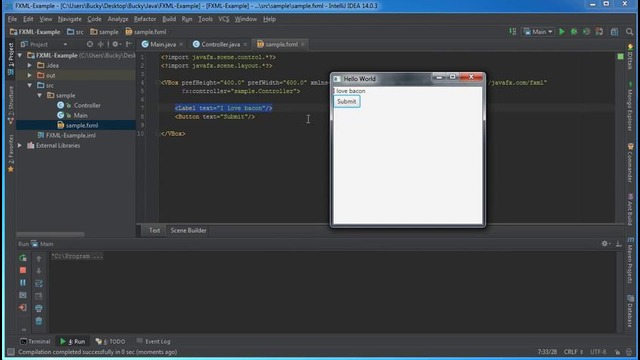Viewport: 640px width, 360px height.
Task: Toggle the Database side stripe
Action: point(631,311)
